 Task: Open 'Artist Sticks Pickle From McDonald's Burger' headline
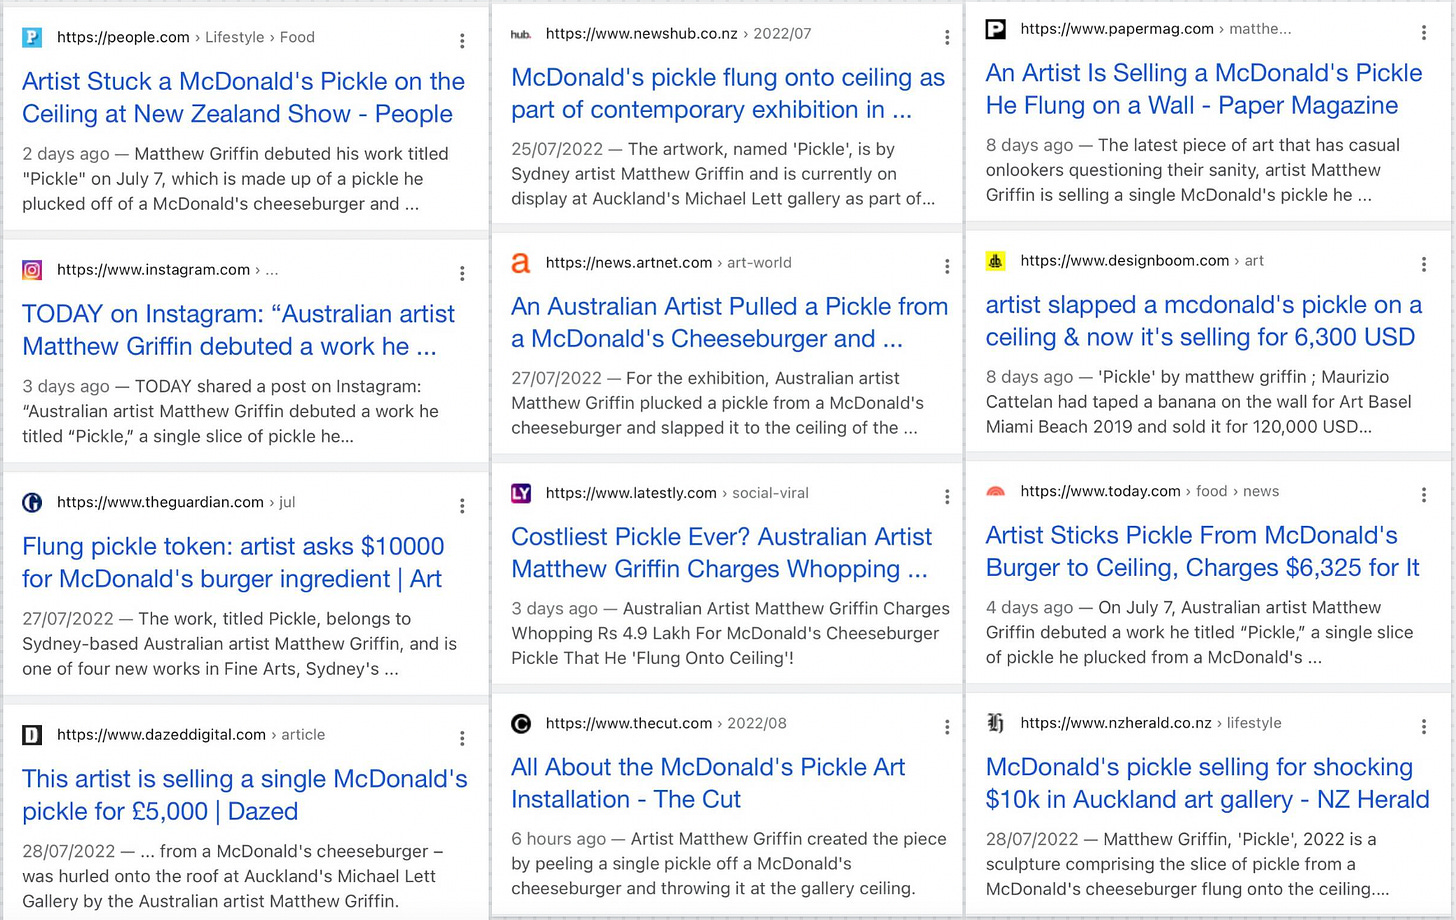click(1203, 551)
